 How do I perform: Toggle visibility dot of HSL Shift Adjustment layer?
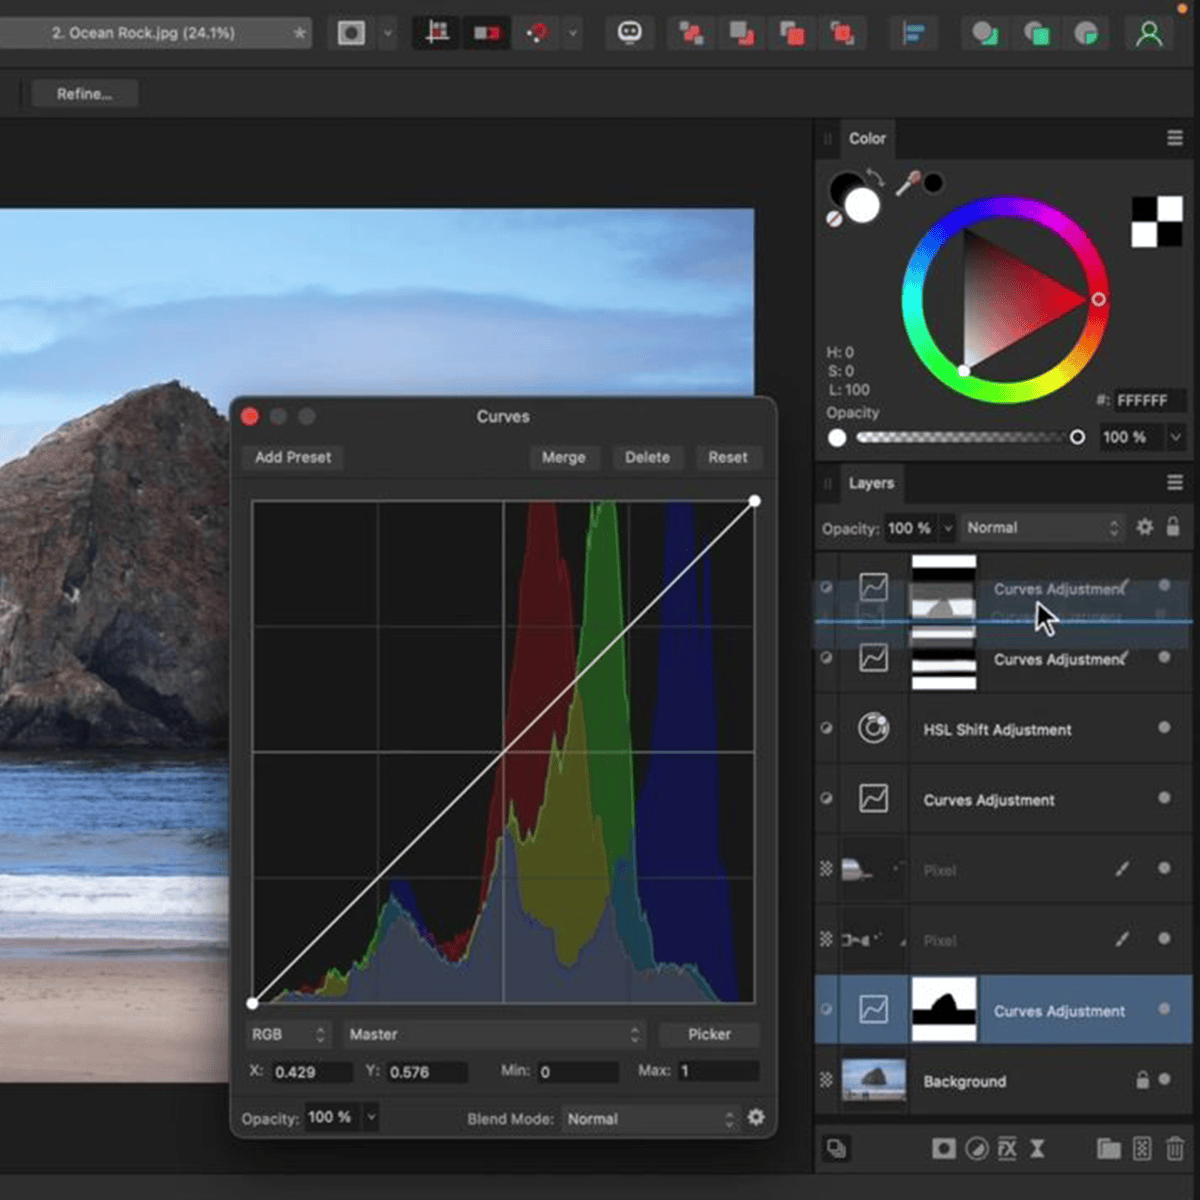click(x=1164, y=728)
